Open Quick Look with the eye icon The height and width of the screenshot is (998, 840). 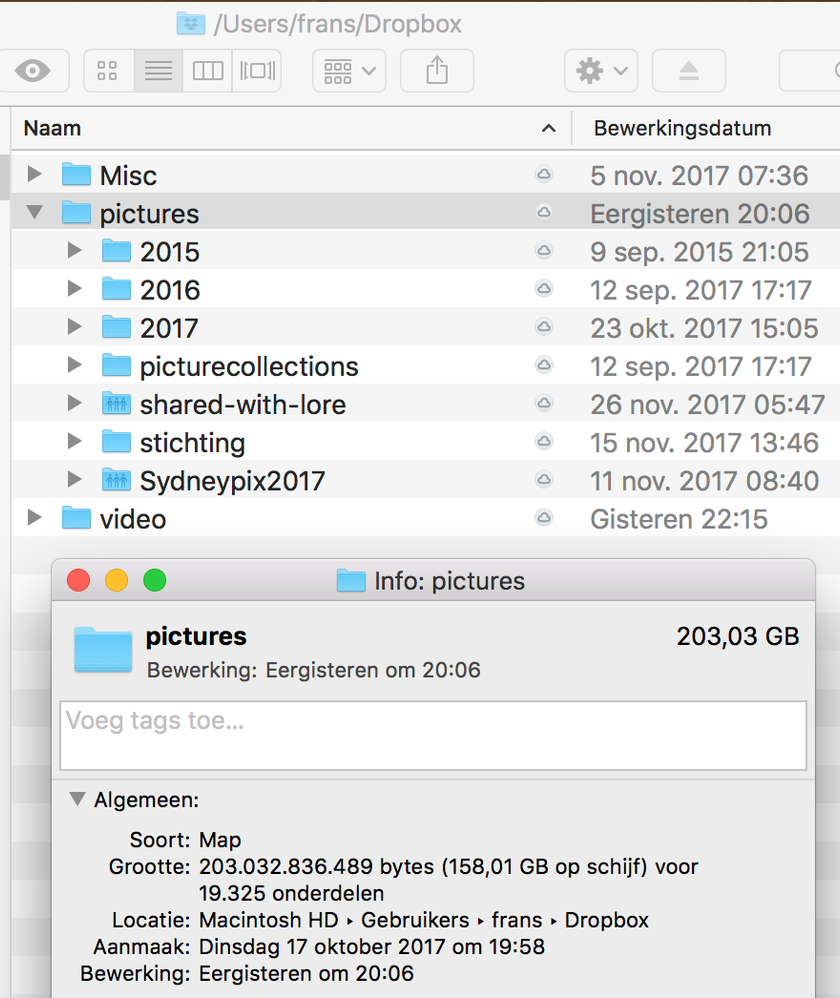click(35, 70)
